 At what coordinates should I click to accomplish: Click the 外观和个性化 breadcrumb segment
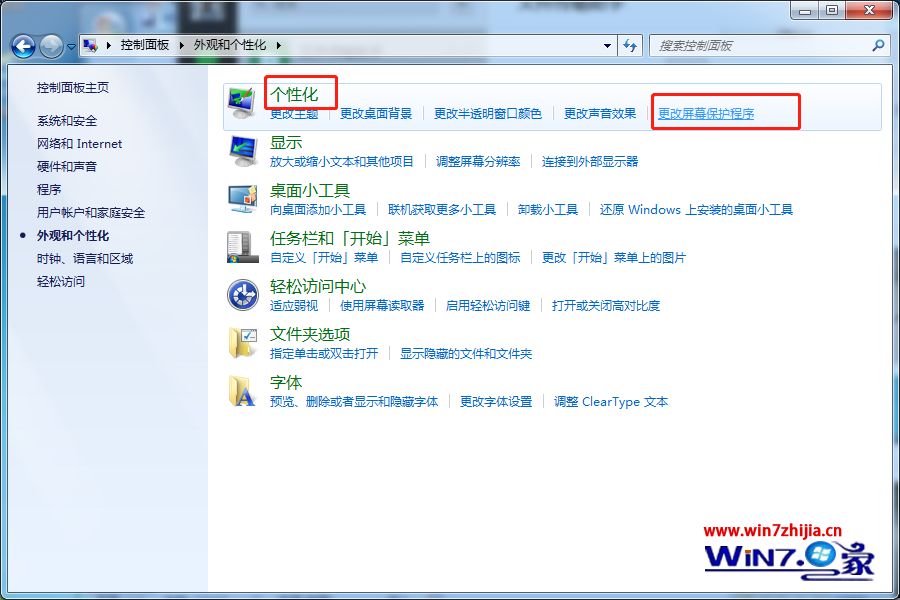coord(230,45)
